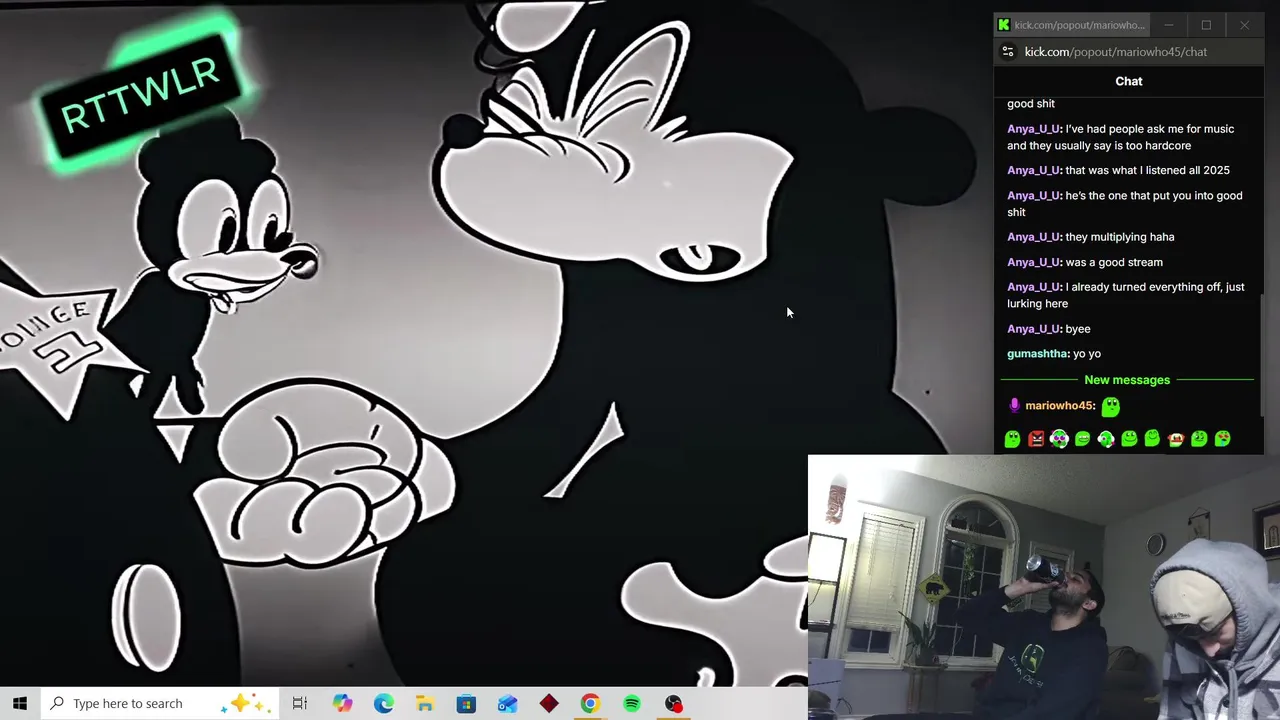Click the 'yo yo' message text
1280x720 pixels.
coord(1087,354)
